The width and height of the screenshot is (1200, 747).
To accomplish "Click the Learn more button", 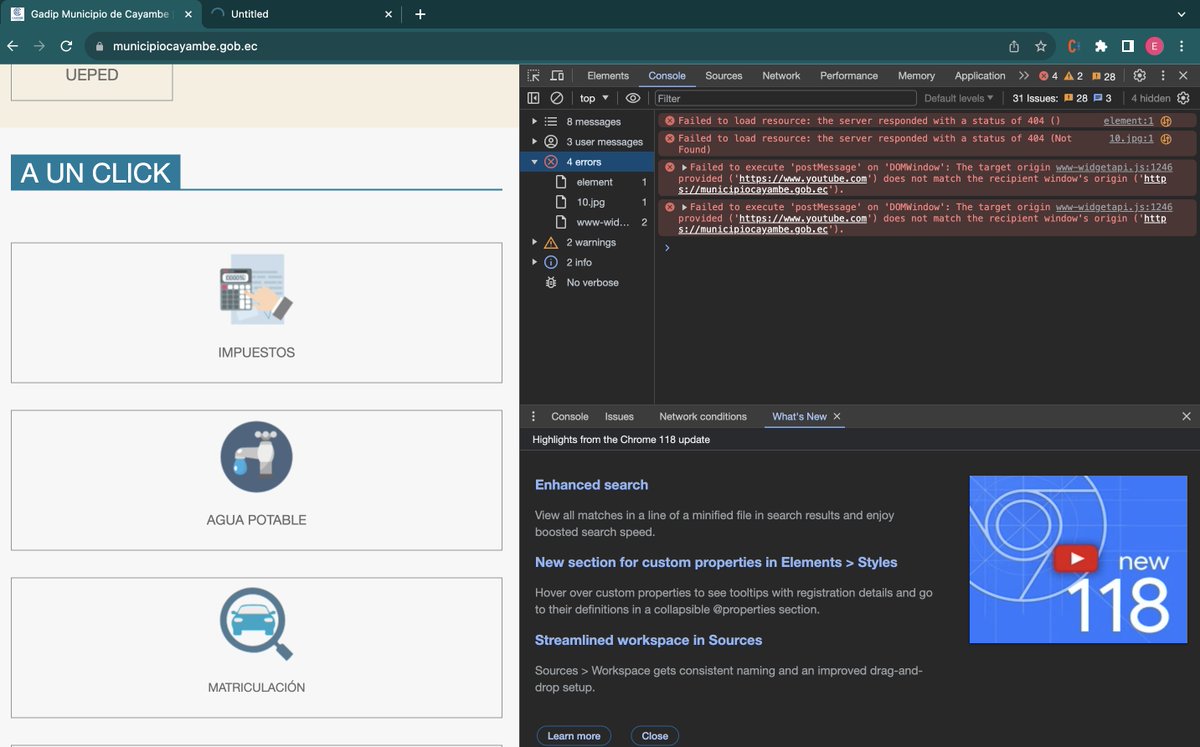I will point(574,736).
